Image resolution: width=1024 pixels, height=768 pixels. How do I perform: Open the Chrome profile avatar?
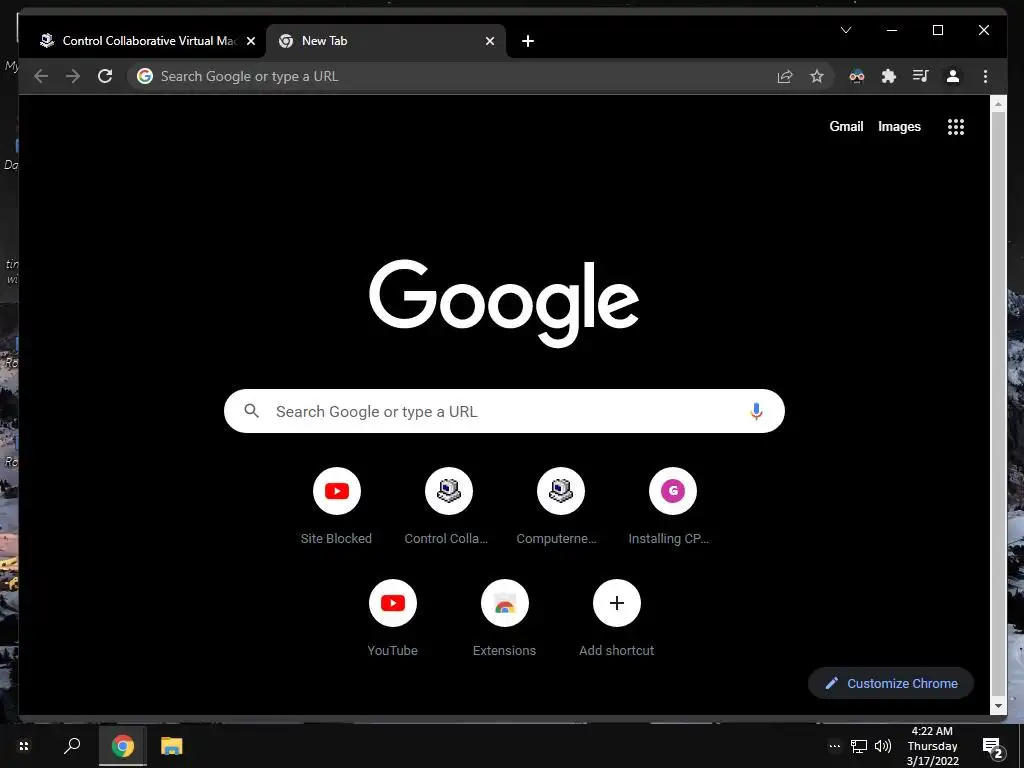click(x=953, y=76)
